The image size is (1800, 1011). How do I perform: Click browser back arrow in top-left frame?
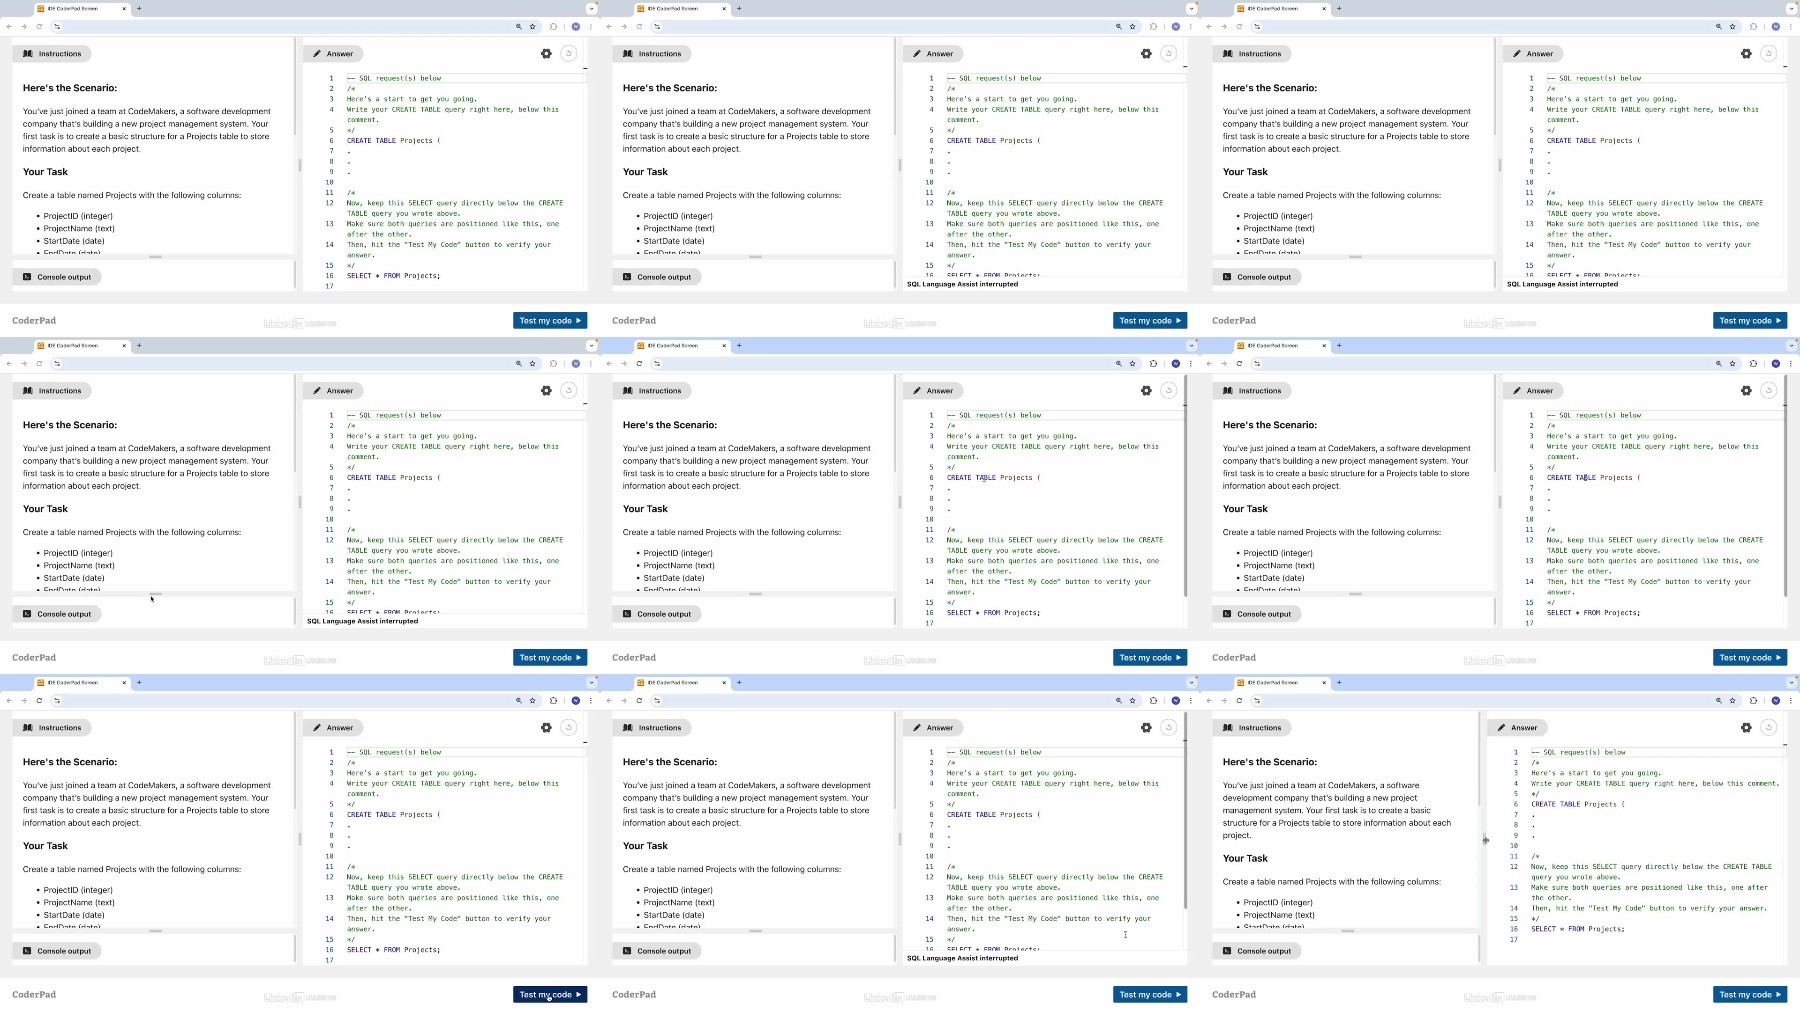point(9,27)
